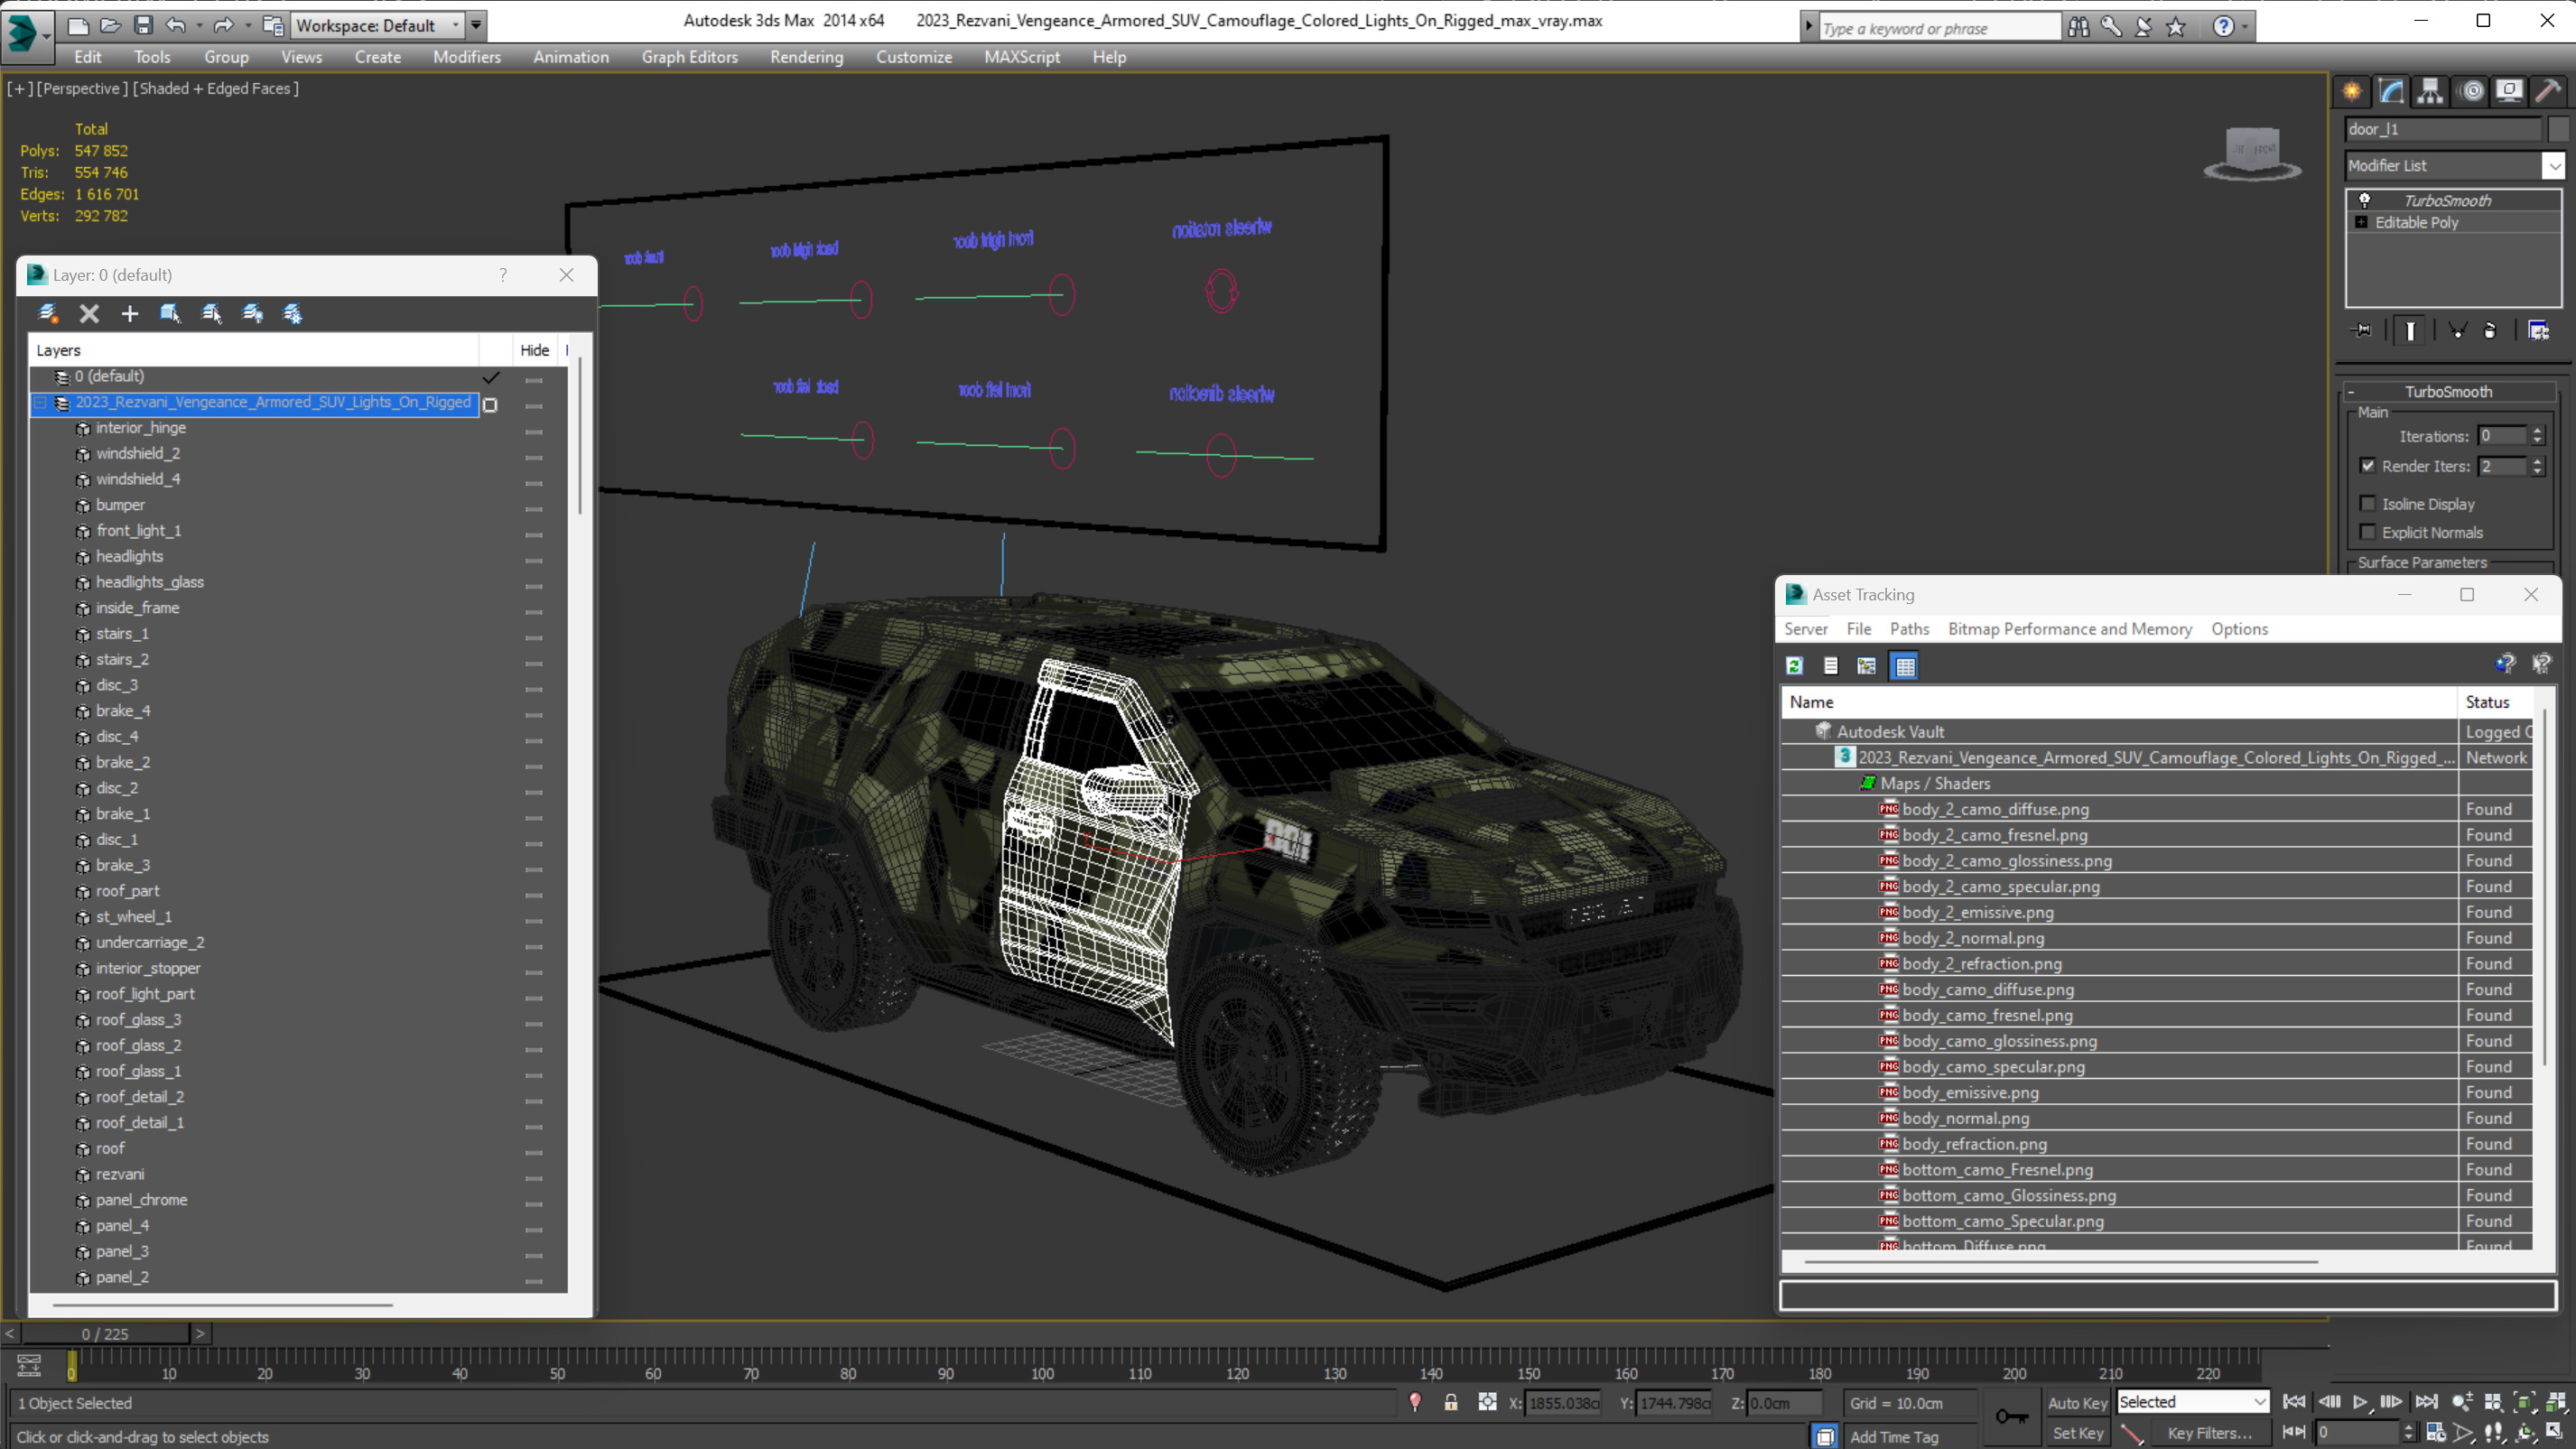Click the Maximize Viewport Toggle icon
Viewport: 2576px width, 1449px height.
pyautogui.click(x=2556, y=1432)
